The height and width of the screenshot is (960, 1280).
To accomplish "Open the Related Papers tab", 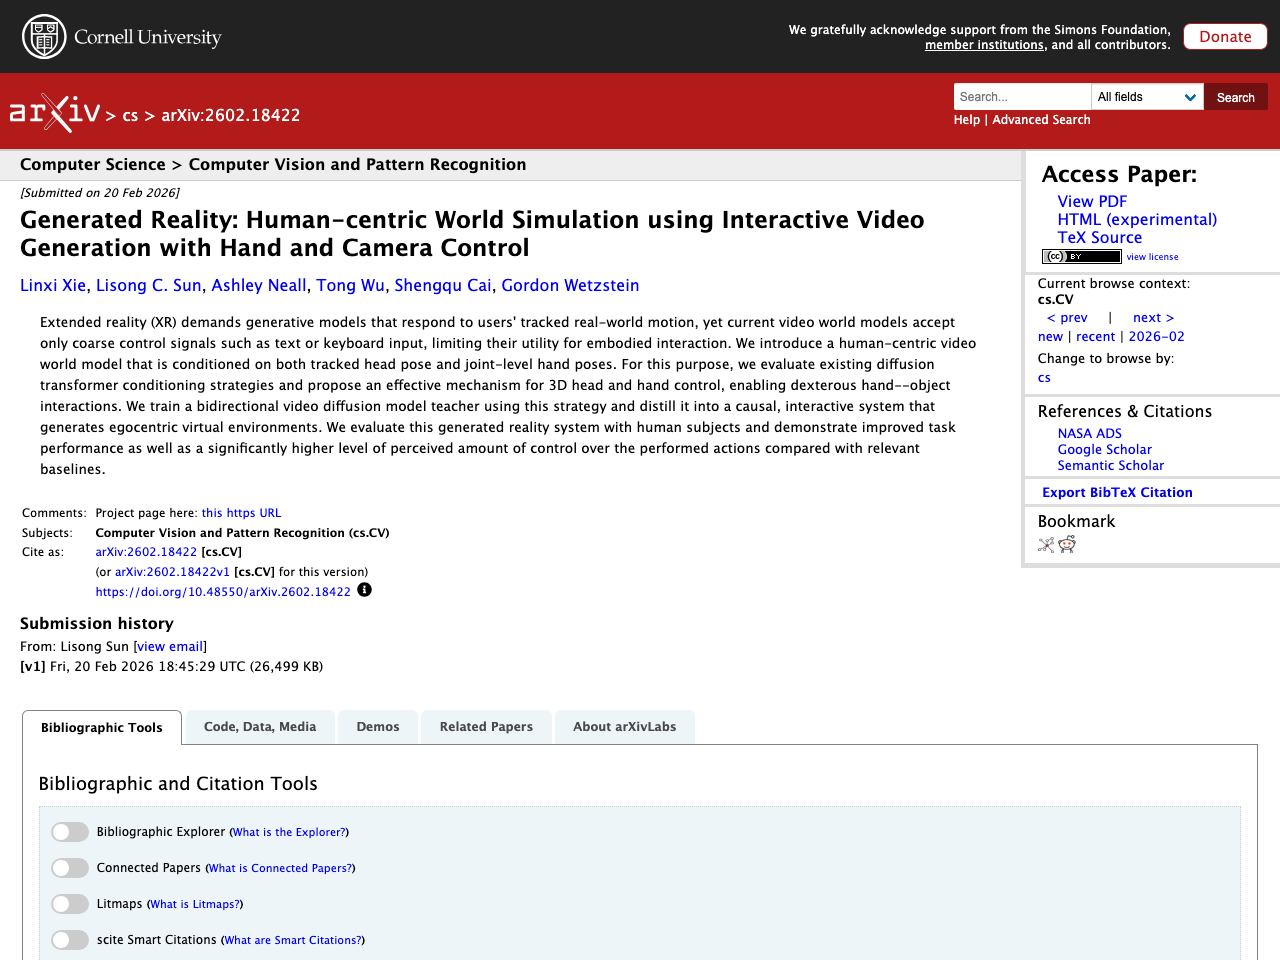I will pyautogui.click(x=486, y=727).
